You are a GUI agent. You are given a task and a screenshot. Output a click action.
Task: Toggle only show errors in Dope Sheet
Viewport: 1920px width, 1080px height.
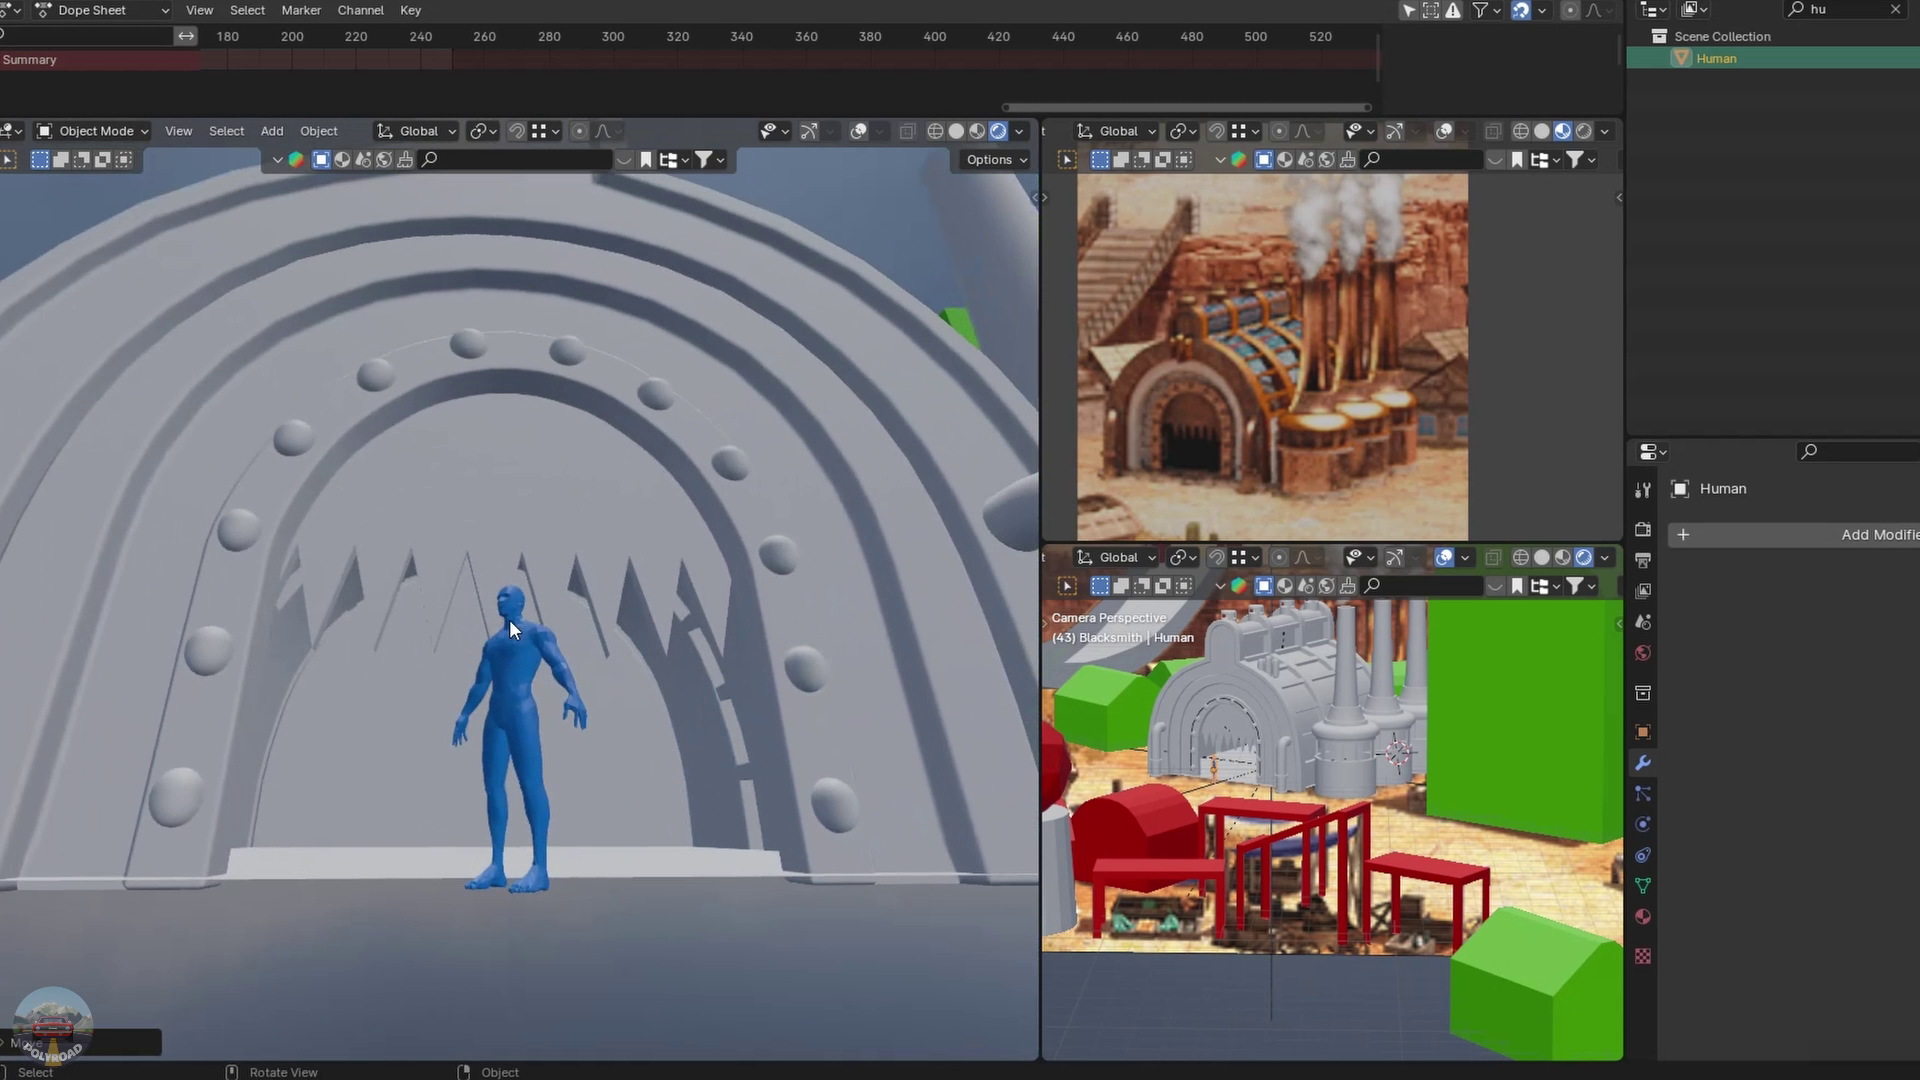1452,10
